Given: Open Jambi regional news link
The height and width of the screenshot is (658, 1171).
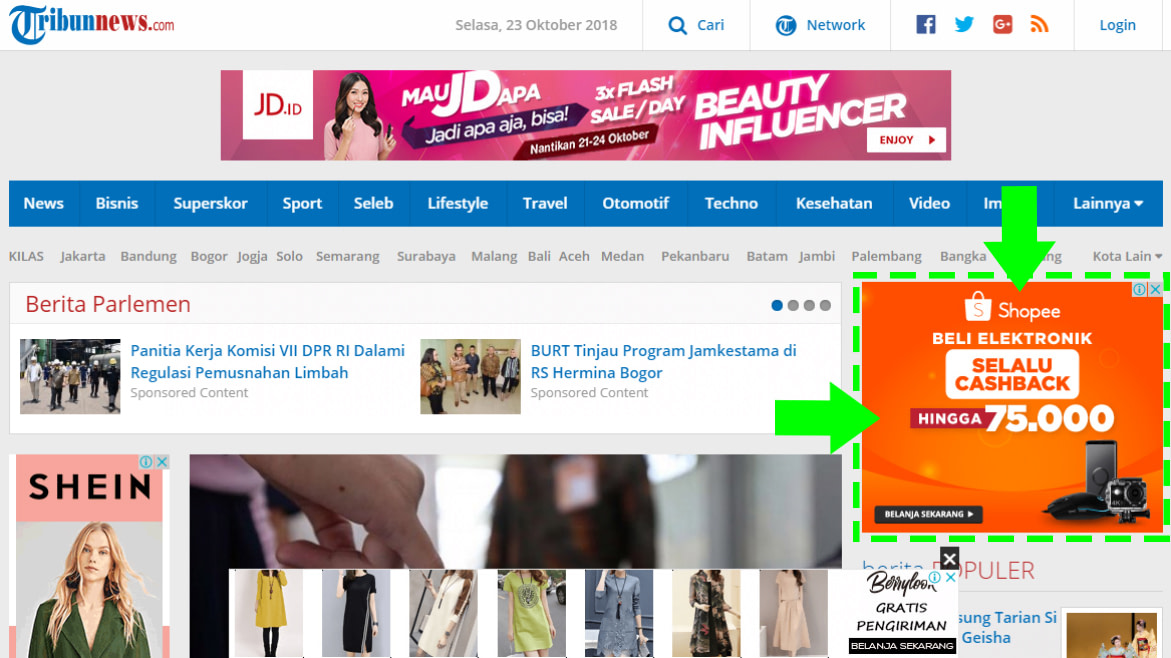Looking at the screenshot, I should (817, 256).
